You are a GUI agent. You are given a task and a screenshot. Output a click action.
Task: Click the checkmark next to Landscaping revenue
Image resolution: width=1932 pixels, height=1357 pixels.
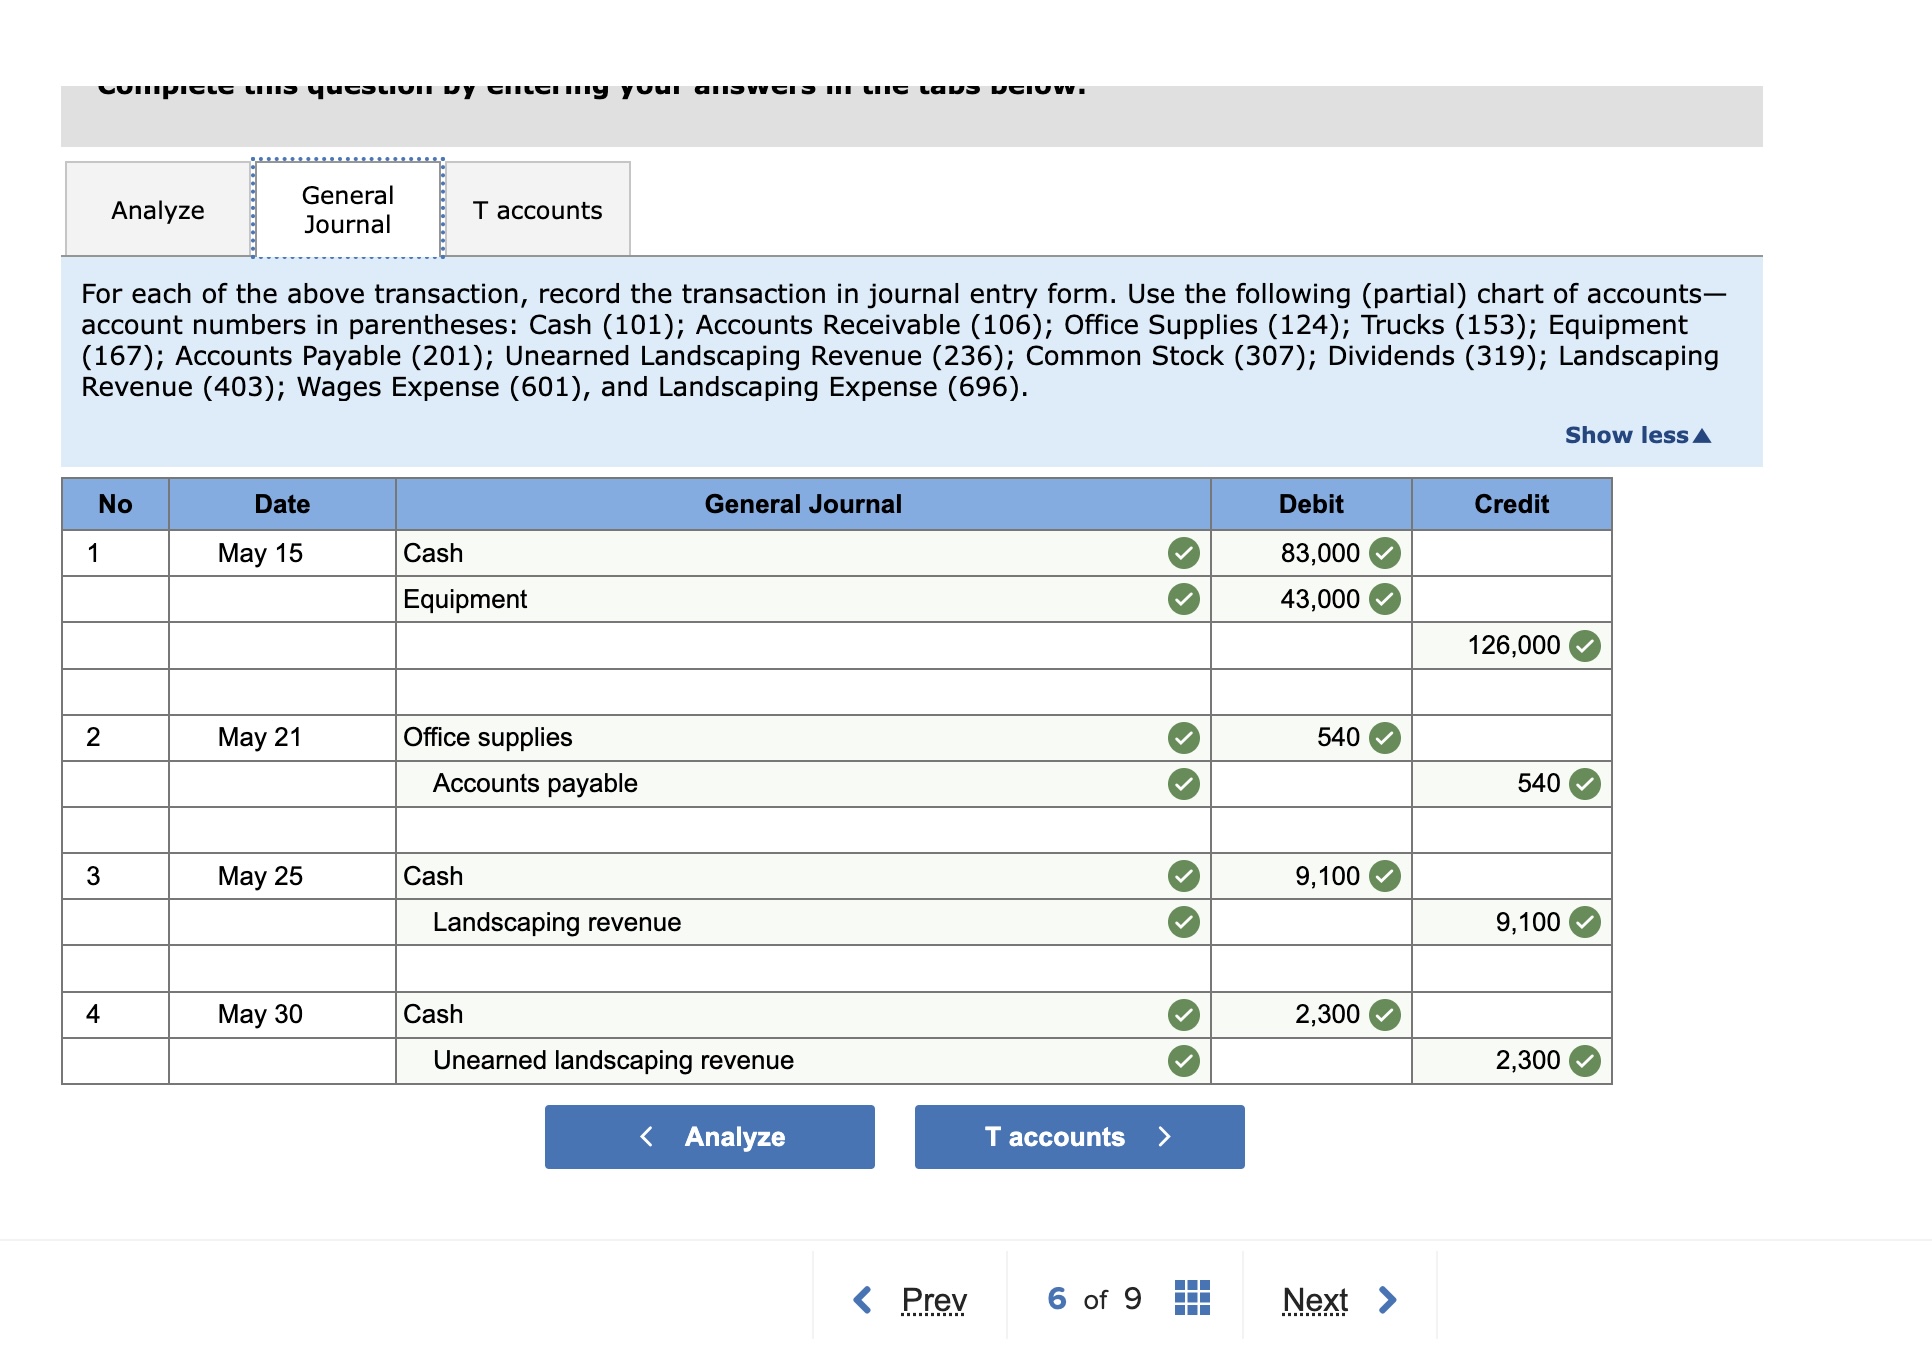1185,921
